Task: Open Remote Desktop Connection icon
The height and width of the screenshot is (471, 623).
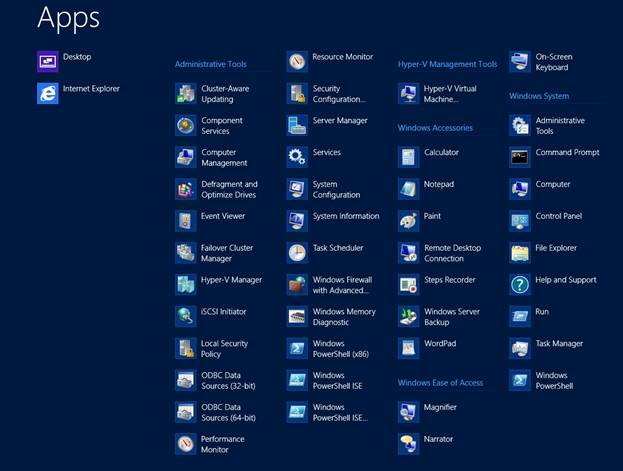Action: click(408, 253)
